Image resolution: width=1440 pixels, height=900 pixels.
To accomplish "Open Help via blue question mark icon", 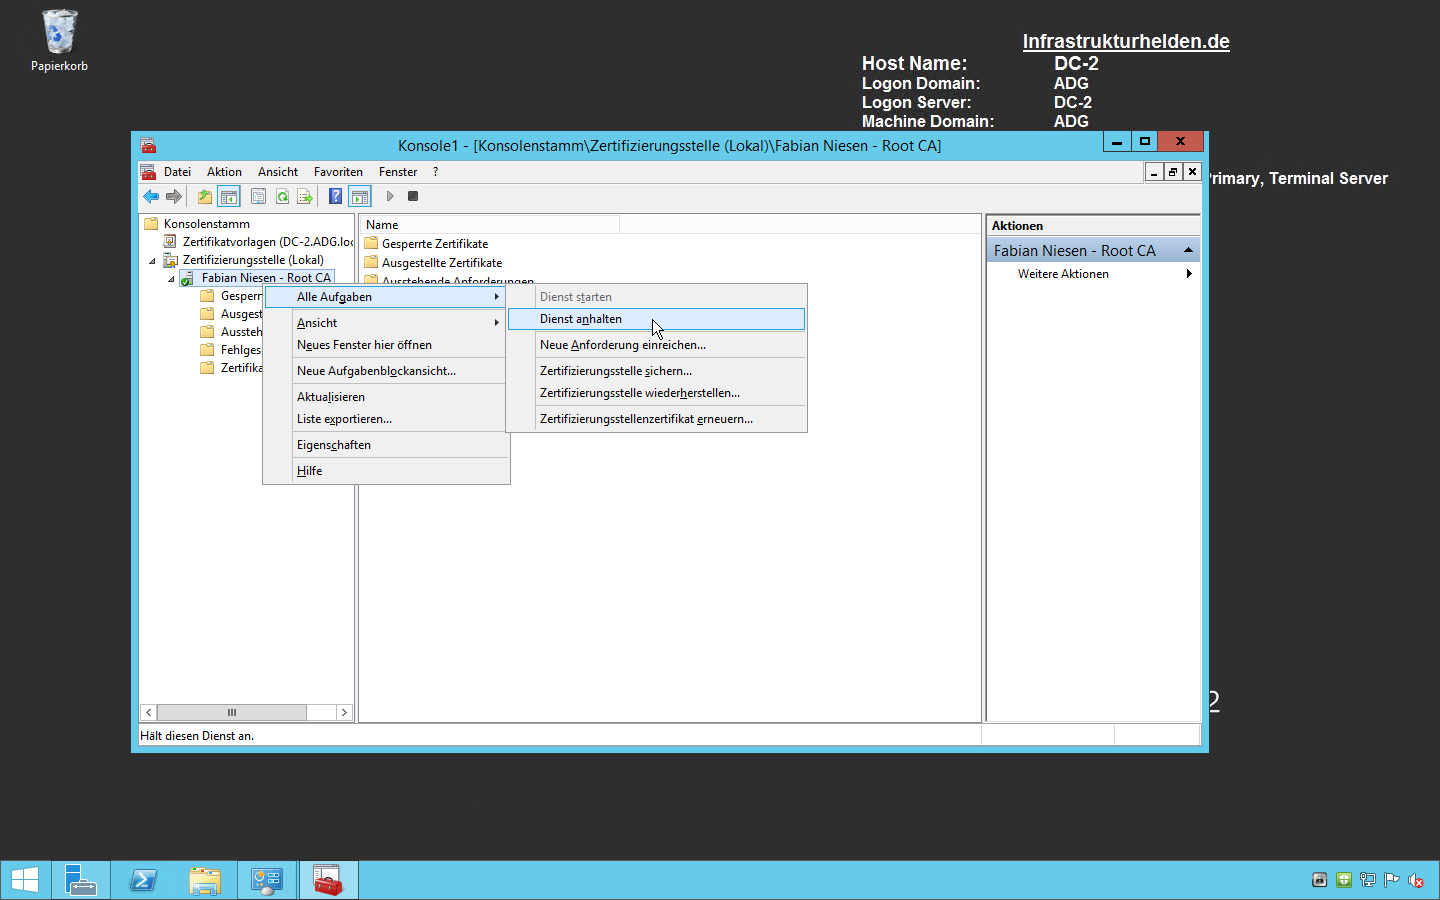I will pos(335,197).
